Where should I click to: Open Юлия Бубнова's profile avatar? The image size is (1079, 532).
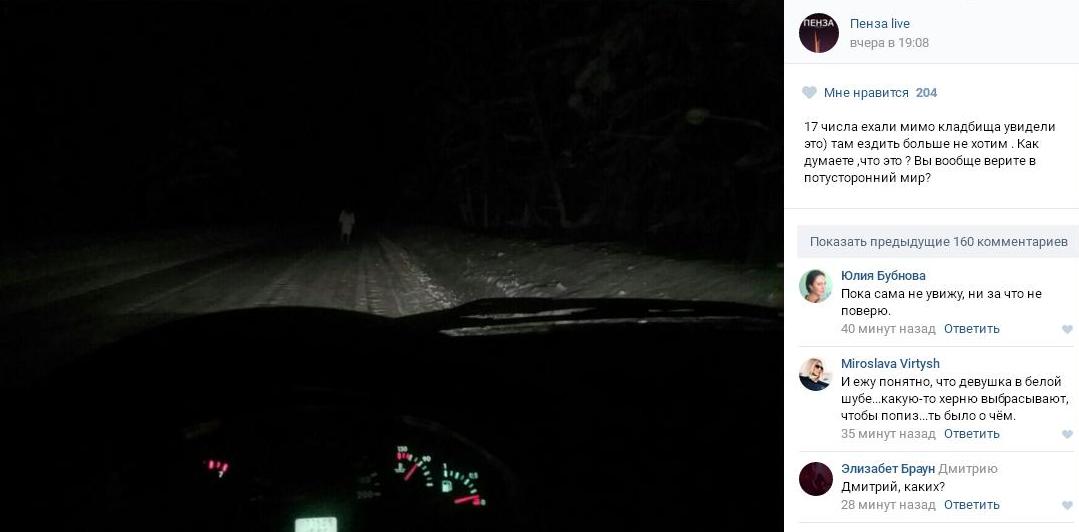(x=815, y=286)
